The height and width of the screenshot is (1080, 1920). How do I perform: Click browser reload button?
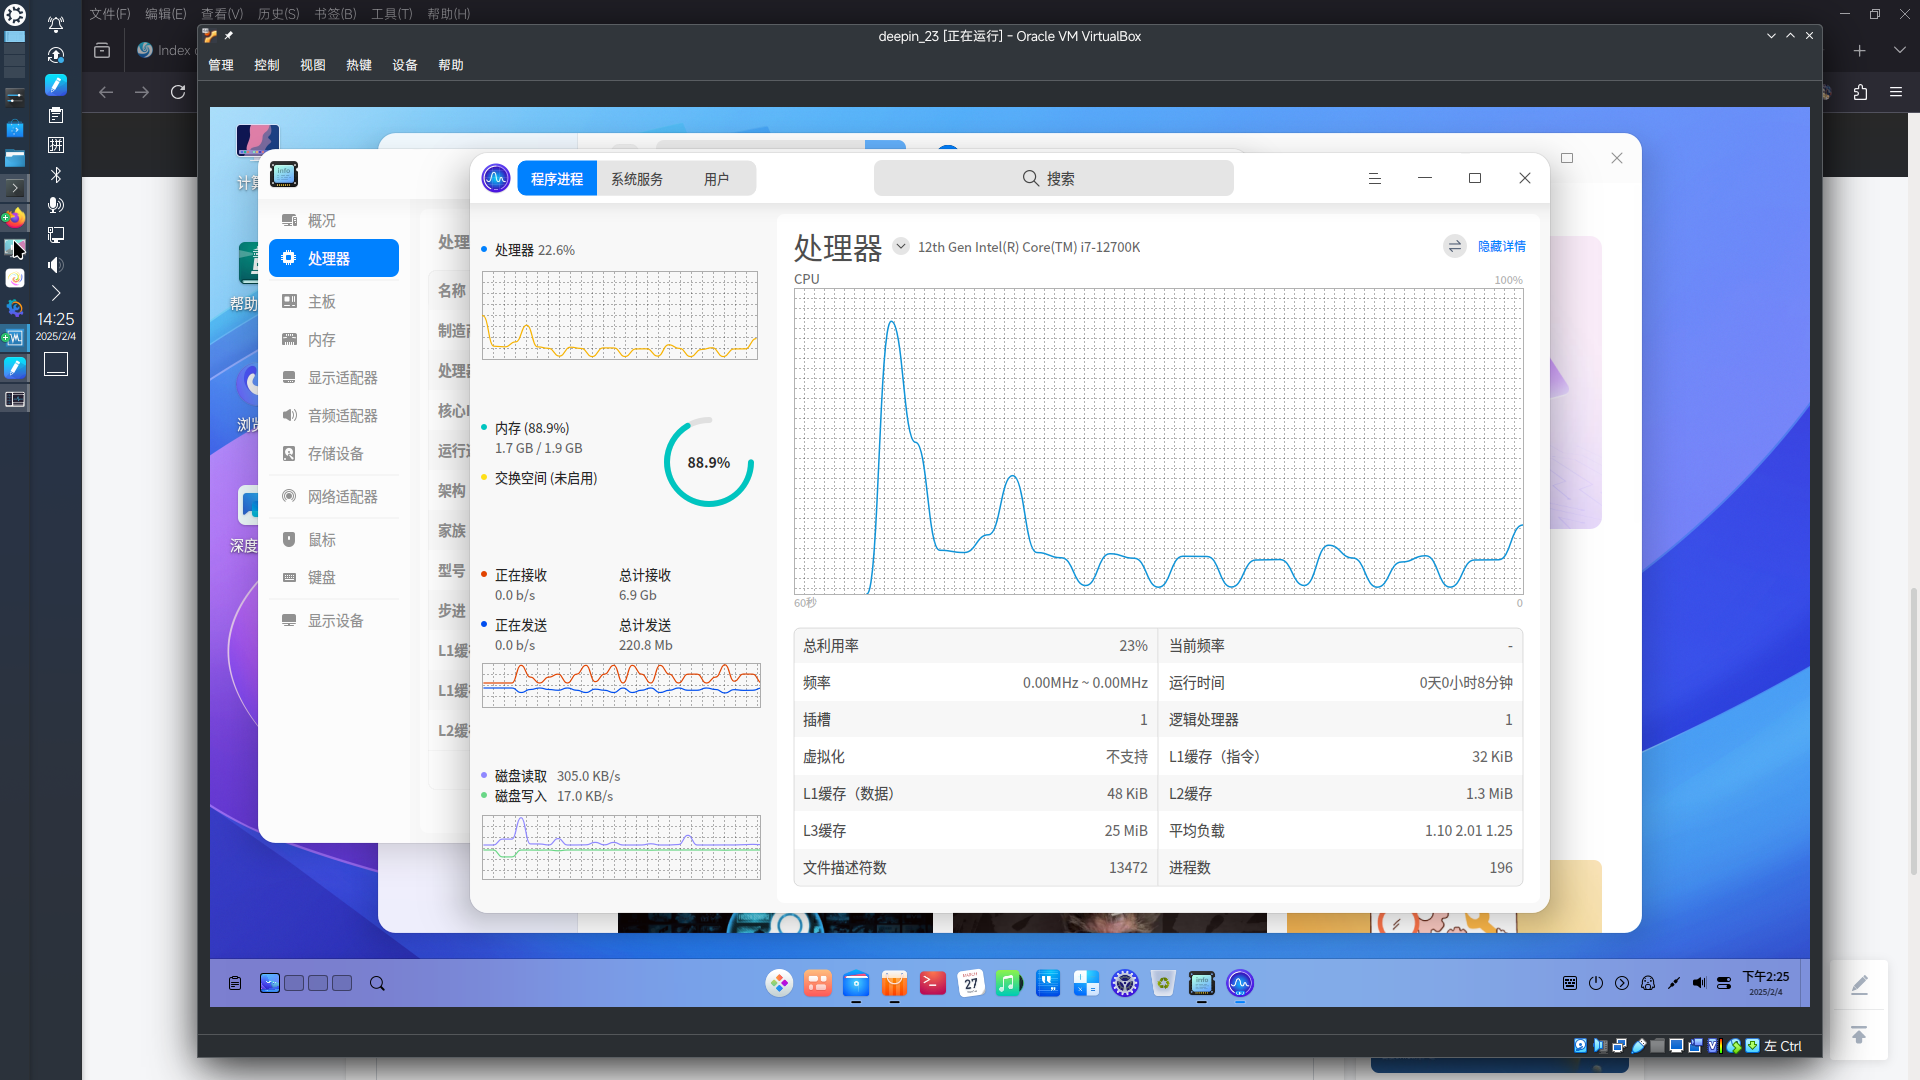[x=178, y=92]
